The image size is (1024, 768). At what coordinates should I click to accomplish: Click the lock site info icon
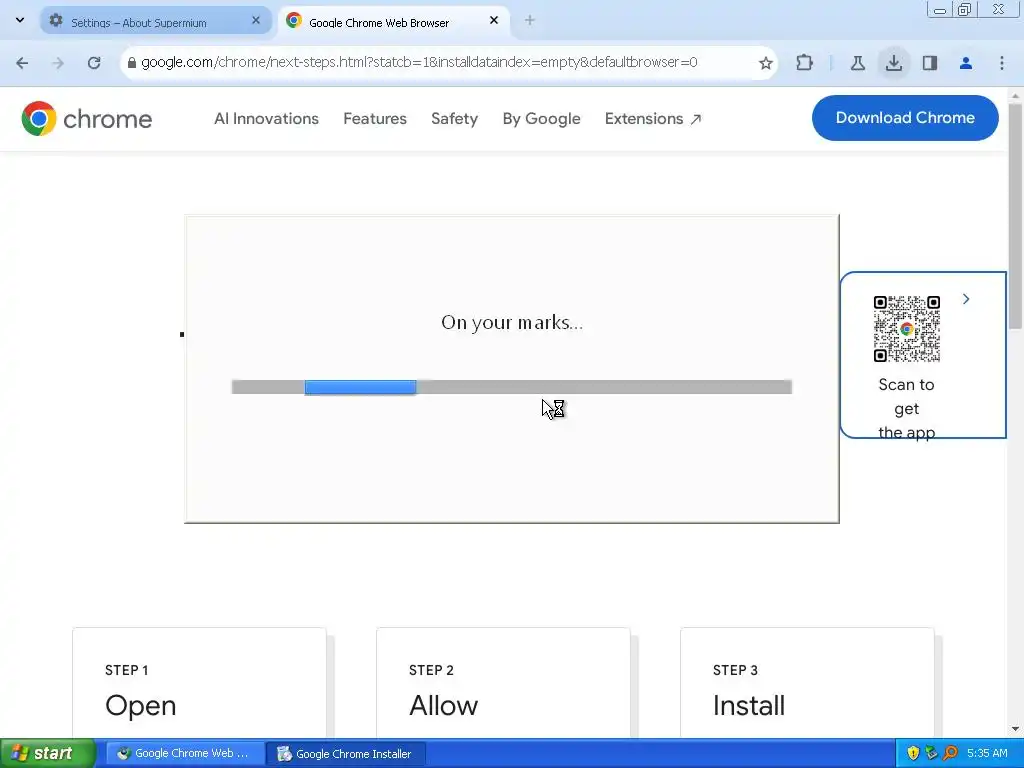[x=131, y=63]
